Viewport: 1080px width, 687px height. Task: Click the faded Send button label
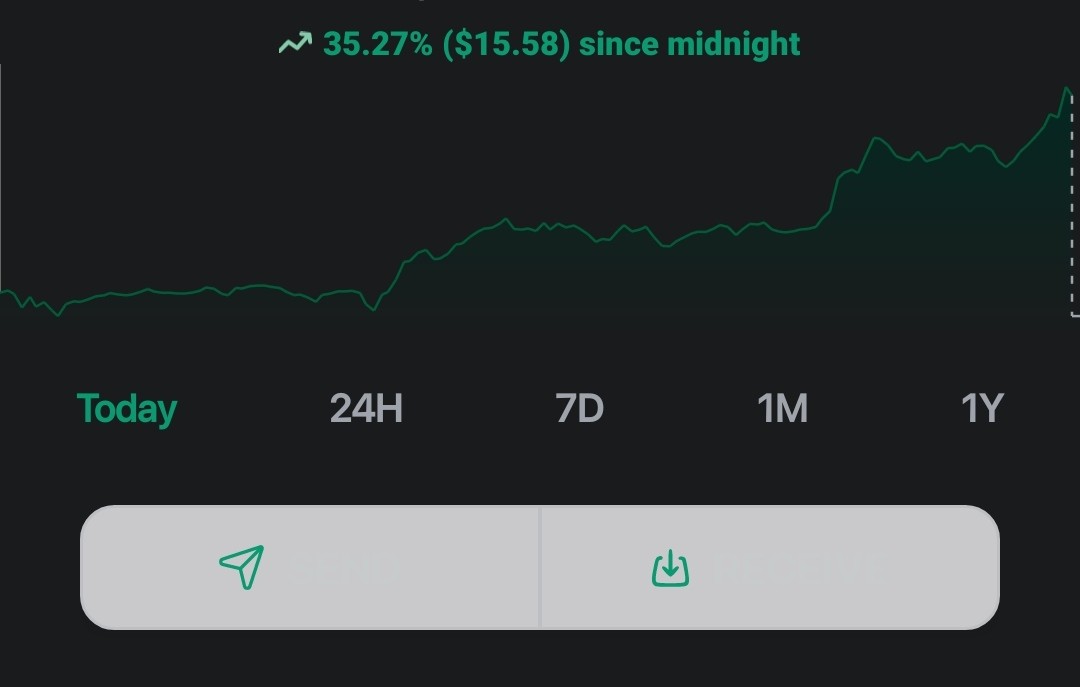[343, 568]
